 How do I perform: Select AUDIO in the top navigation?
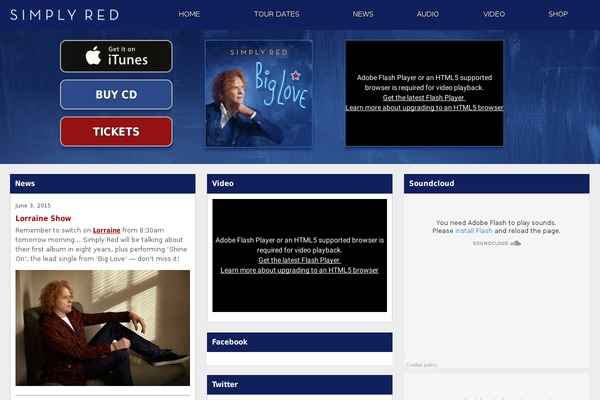click(427, 14)
